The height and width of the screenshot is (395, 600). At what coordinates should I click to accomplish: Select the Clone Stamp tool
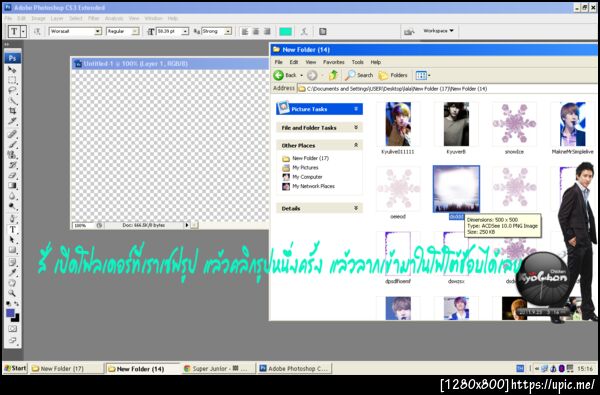12,155
